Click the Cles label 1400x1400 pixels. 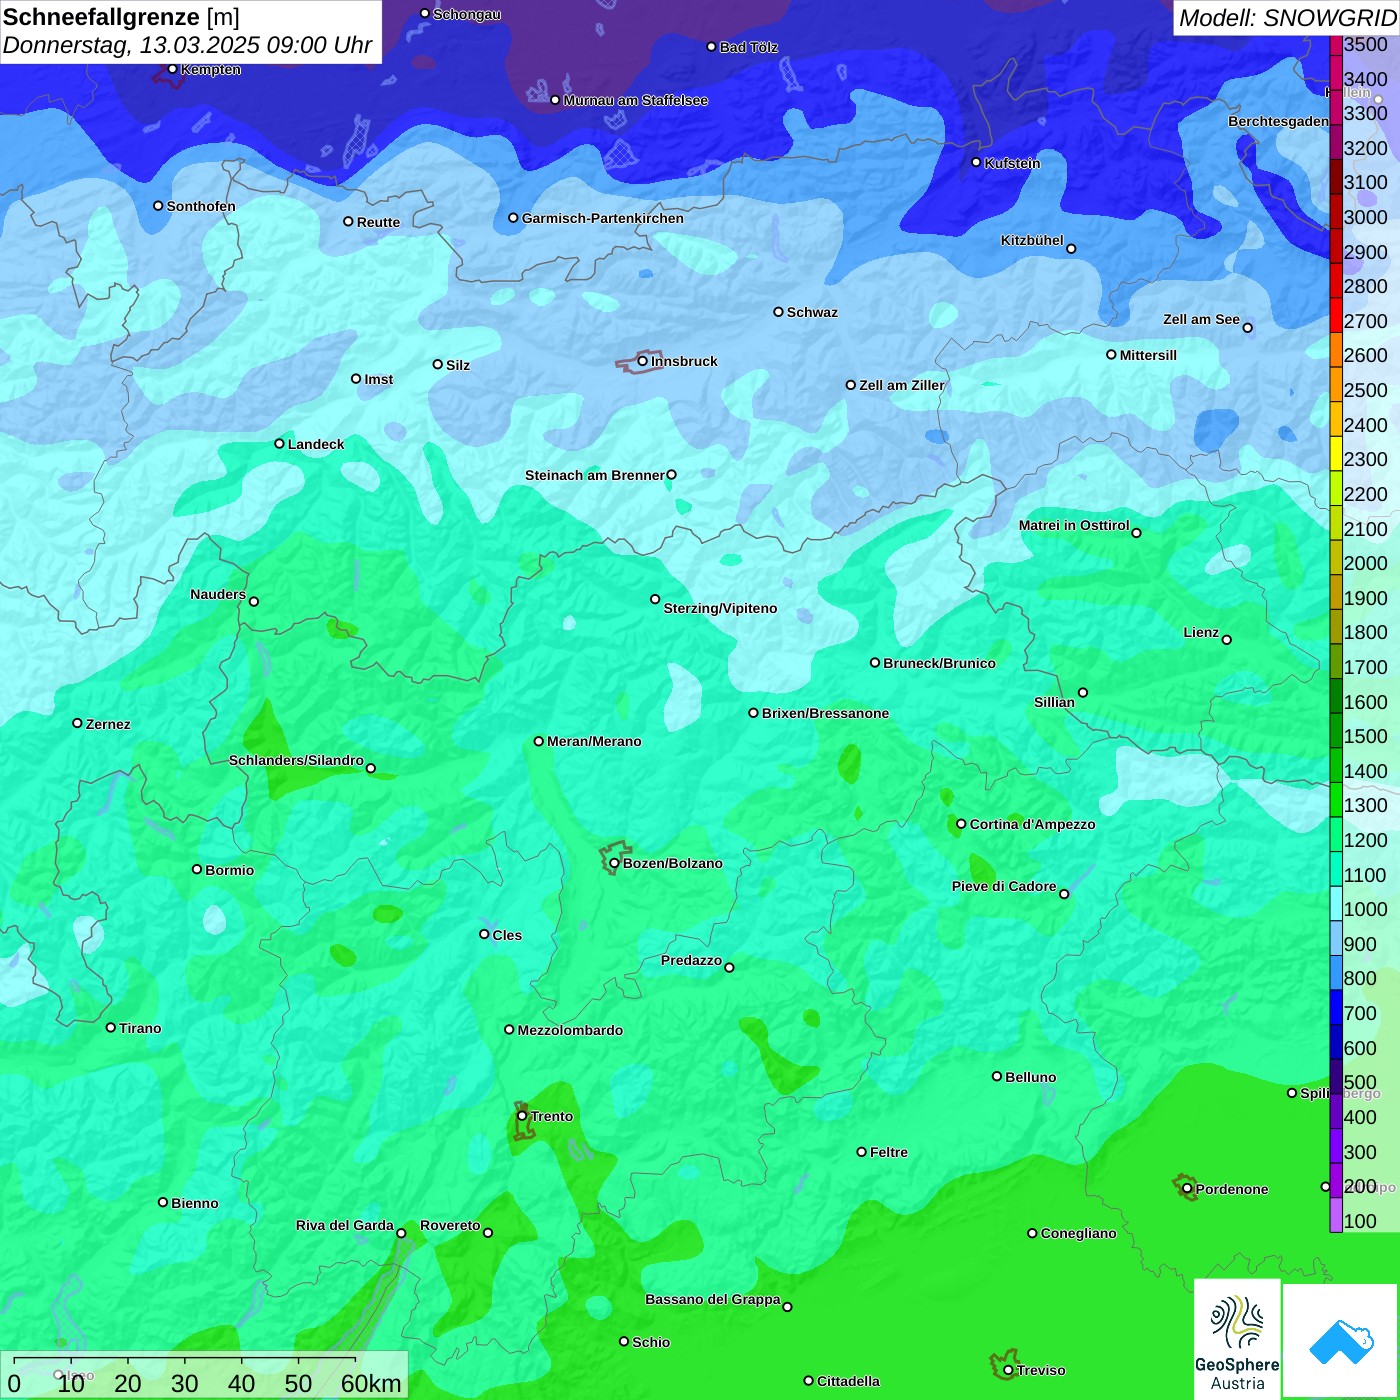(507, 935)
